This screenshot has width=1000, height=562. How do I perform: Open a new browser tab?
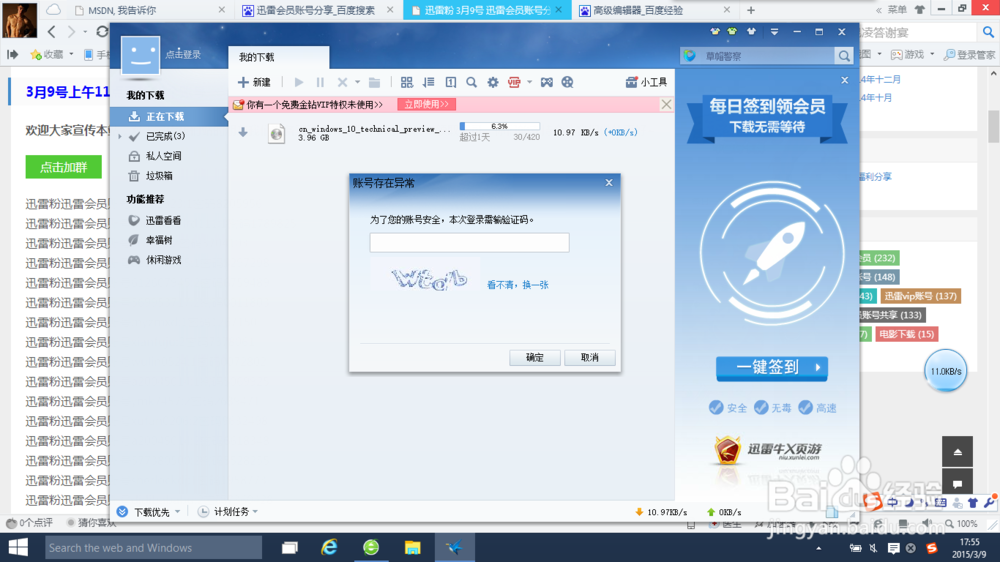click(x=751, y=10)
